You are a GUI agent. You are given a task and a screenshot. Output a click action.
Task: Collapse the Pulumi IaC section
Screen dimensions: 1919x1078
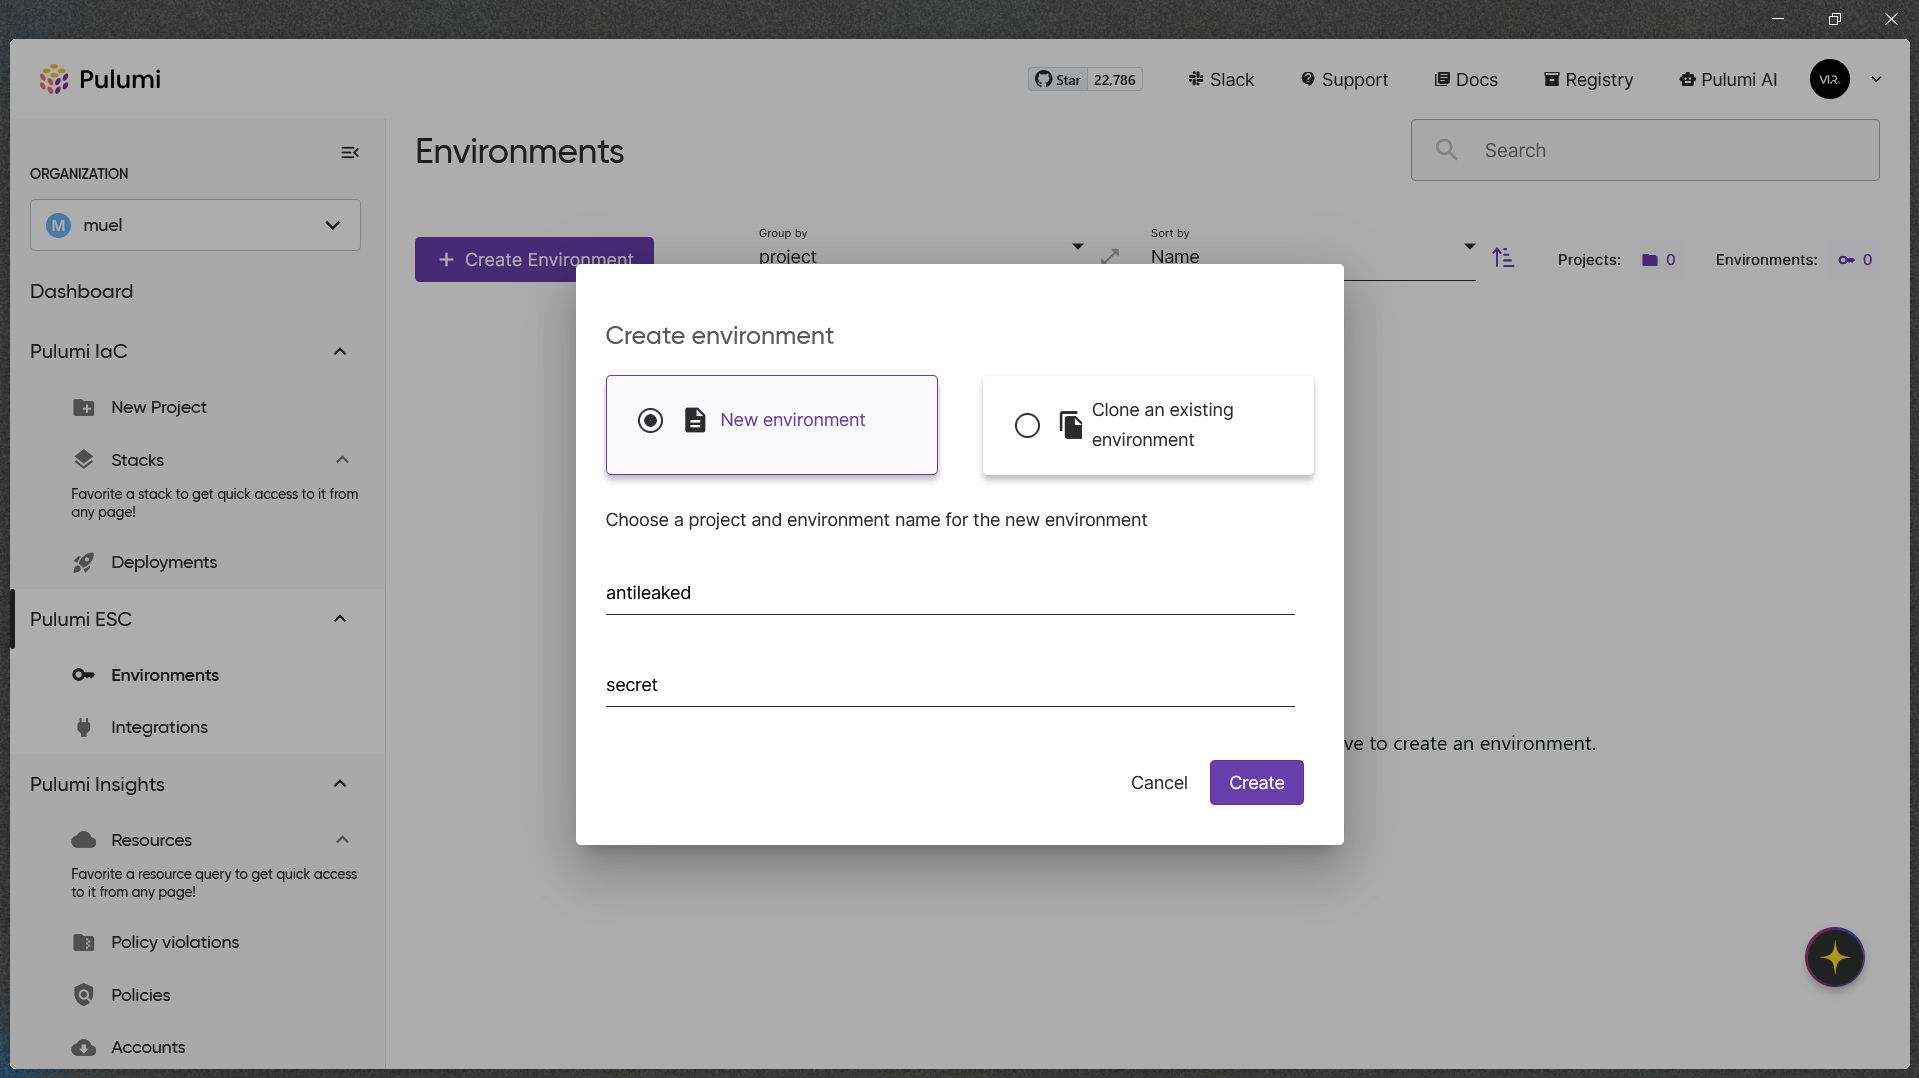340,351
